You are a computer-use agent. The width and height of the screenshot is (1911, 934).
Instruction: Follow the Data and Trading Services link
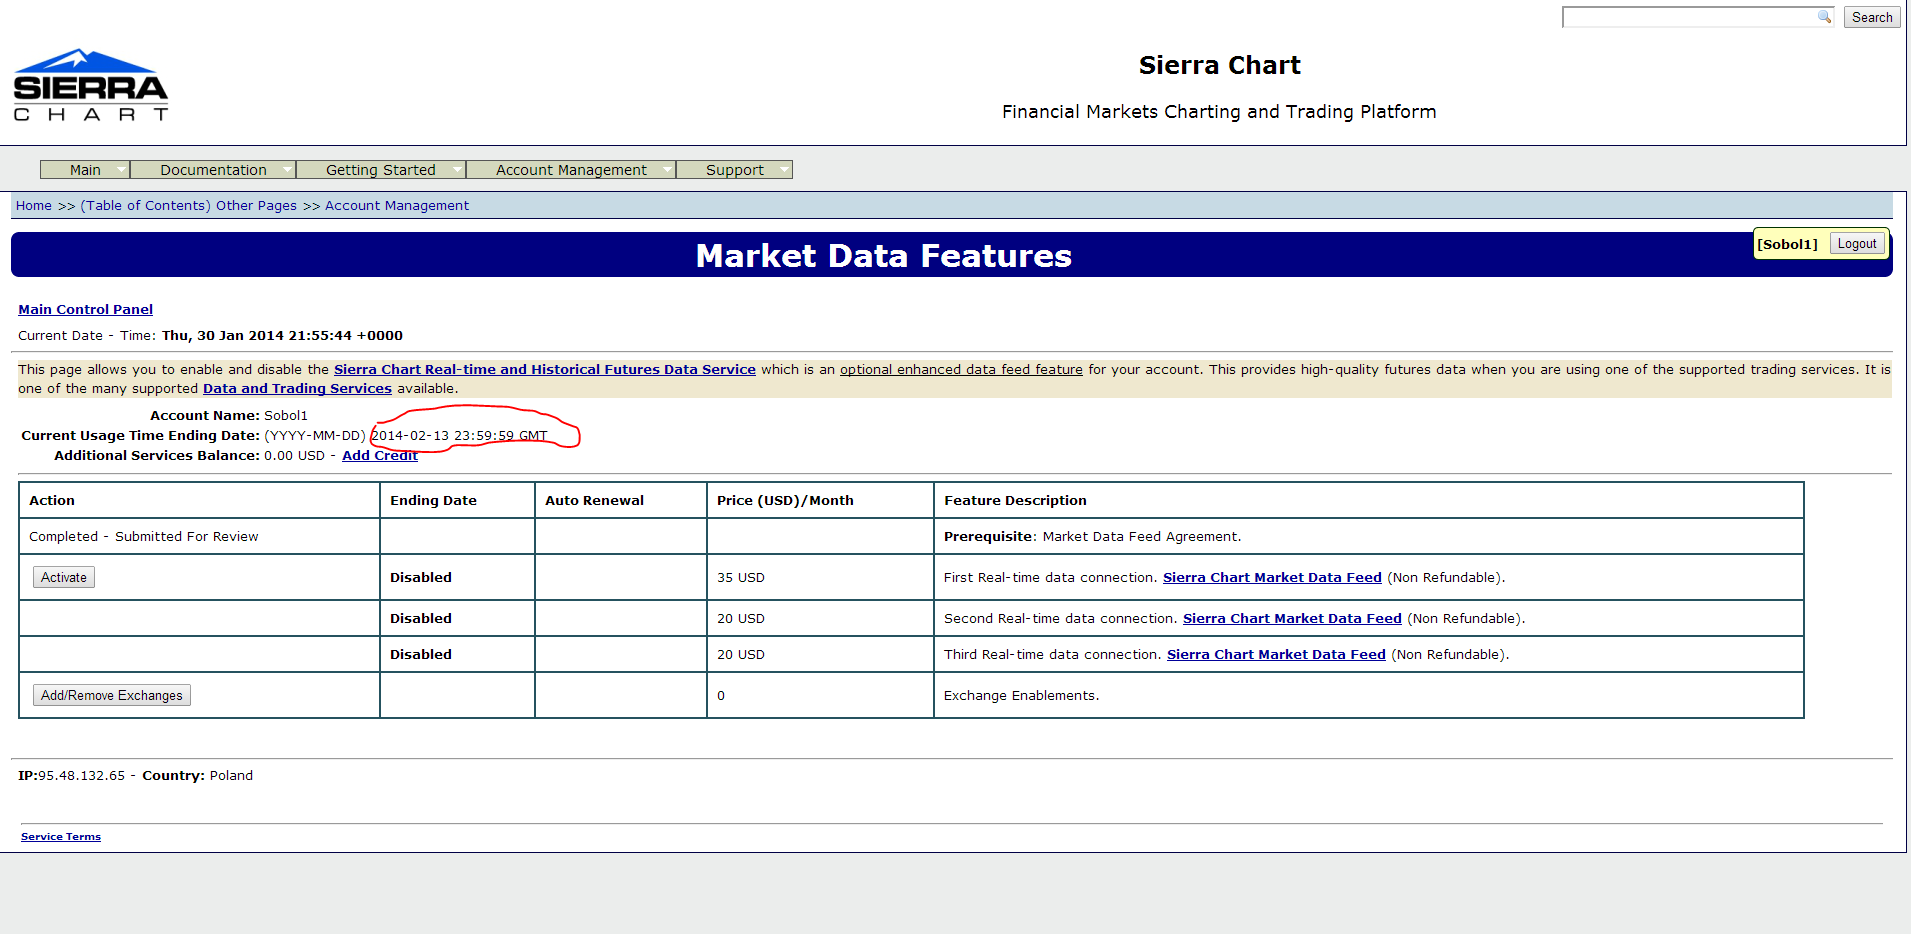[297, 389]
